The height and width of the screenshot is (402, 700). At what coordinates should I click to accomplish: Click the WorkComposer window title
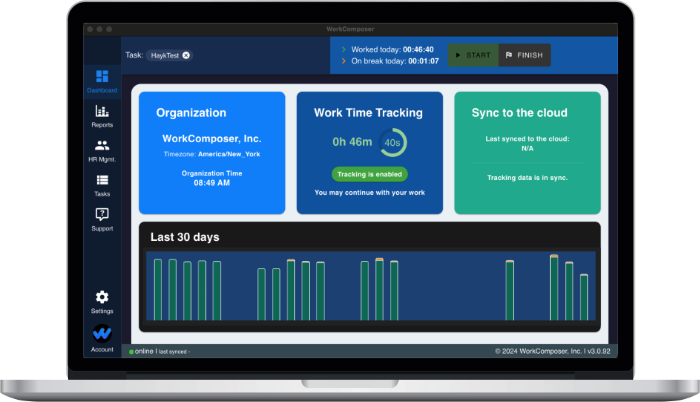pyautogui.click(x=350, y=29)
